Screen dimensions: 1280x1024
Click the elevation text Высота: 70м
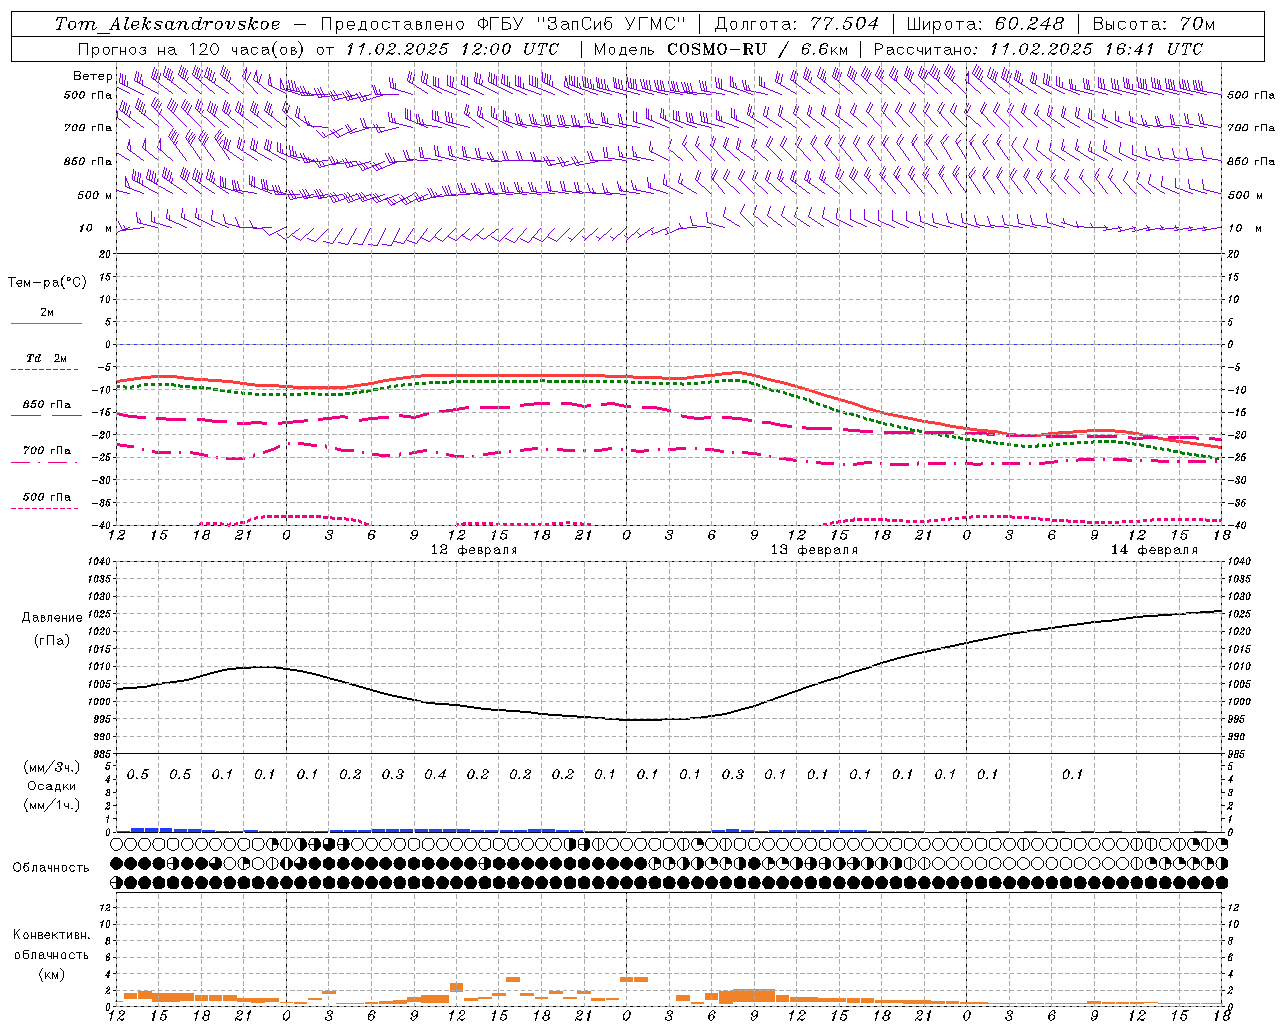click(1154, 24)
